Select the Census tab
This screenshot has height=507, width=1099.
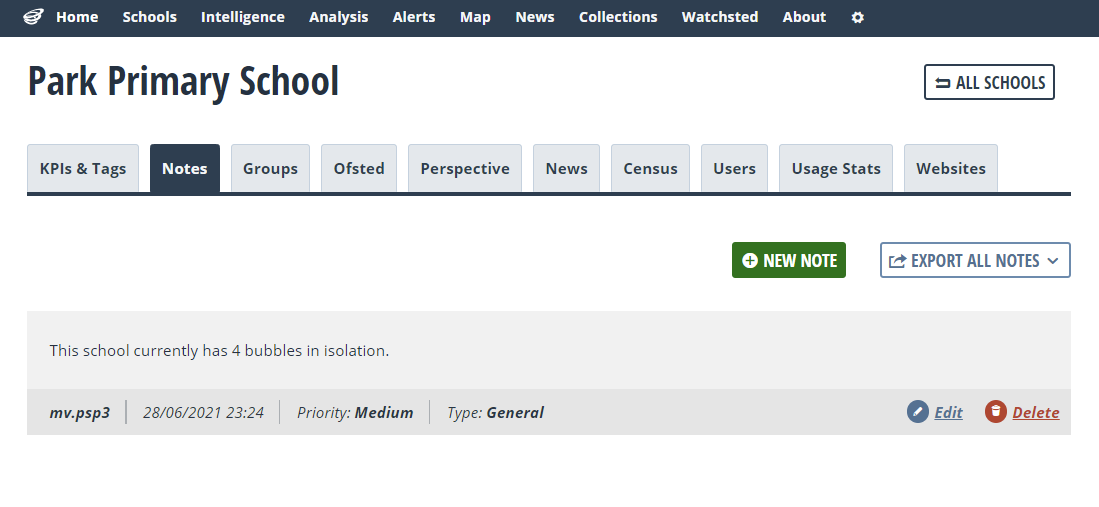[650, 168]
